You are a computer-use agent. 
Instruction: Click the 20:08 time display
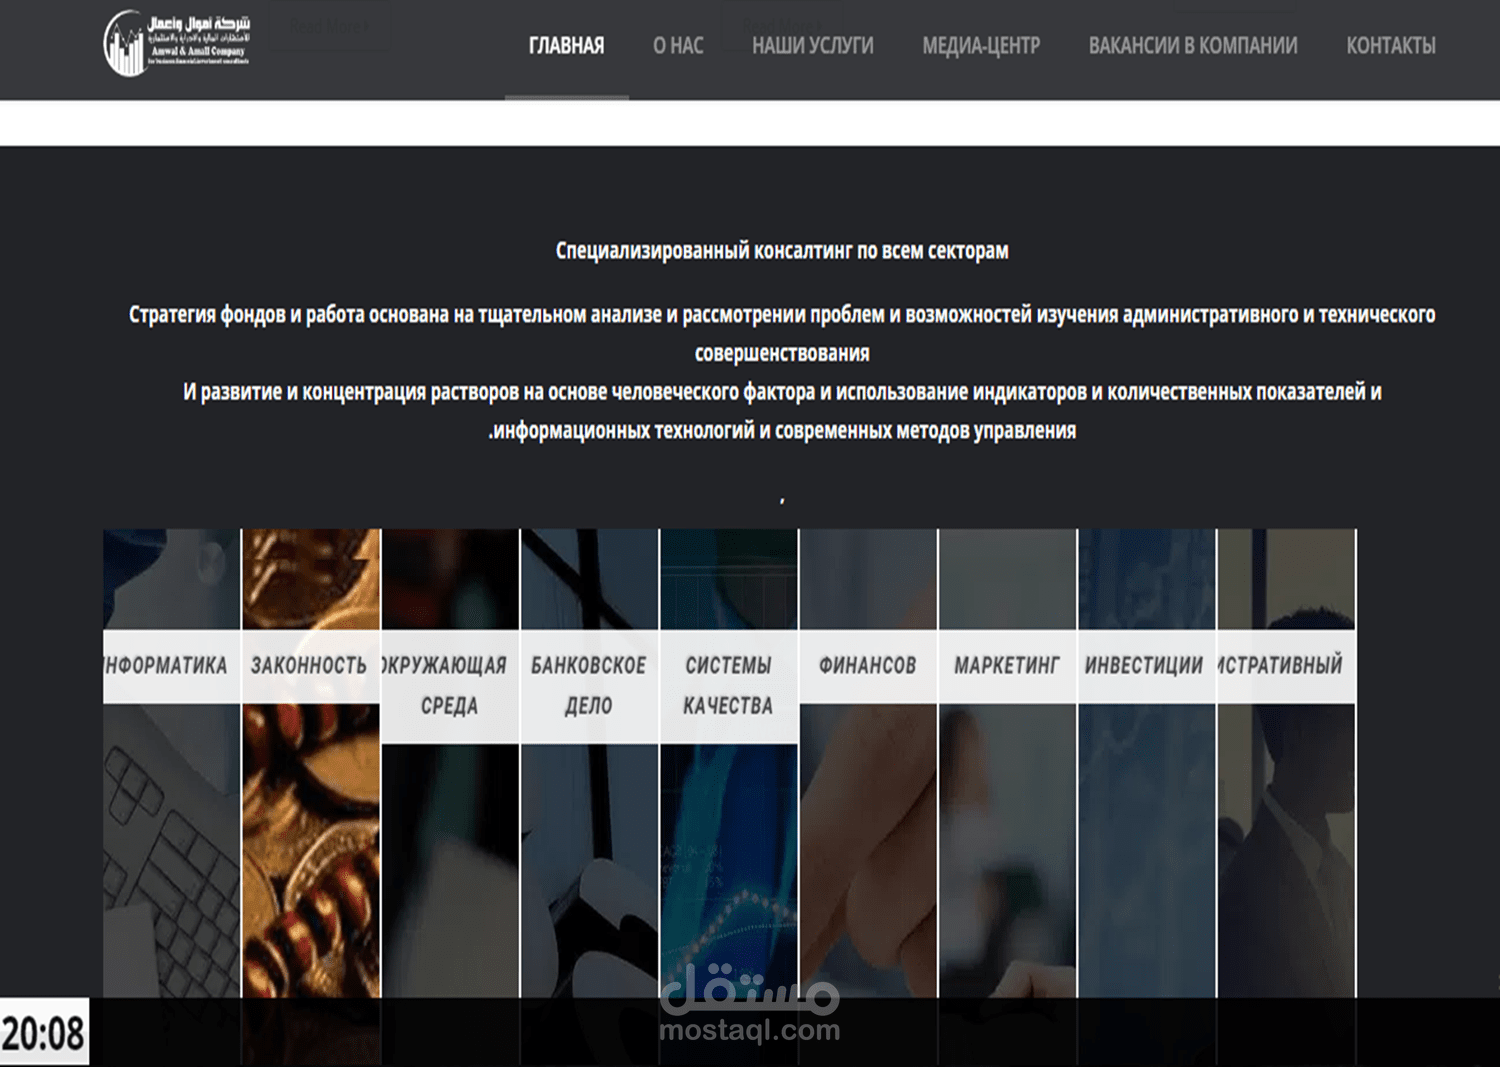(x=44, y=1032)
